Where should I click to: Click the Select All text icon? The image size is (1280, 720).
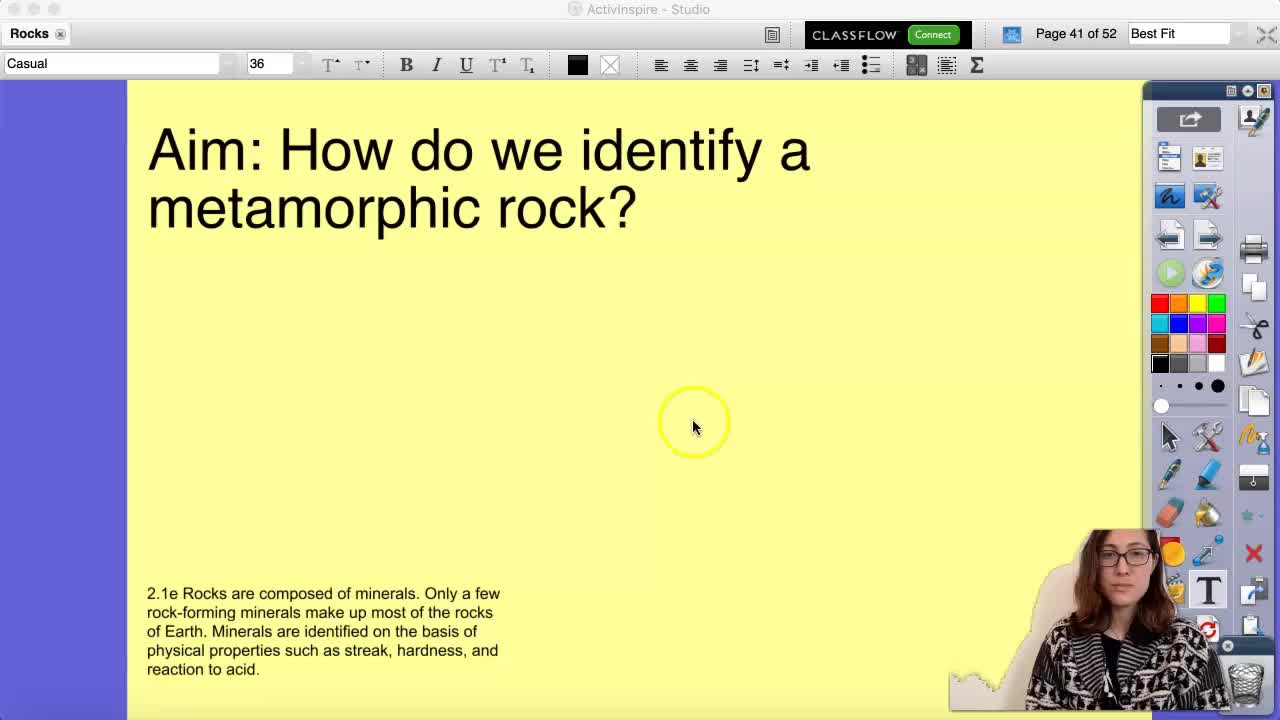[x=947, y=65]
